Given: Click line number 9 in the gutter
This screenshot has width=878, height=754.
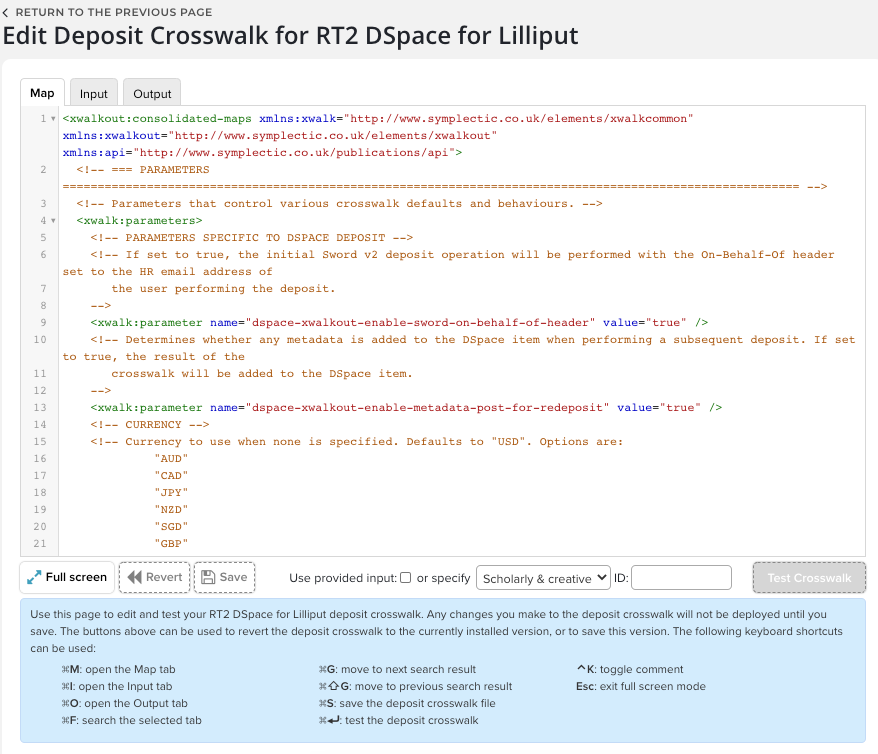Looking at the screenshot, I should 43,322.
